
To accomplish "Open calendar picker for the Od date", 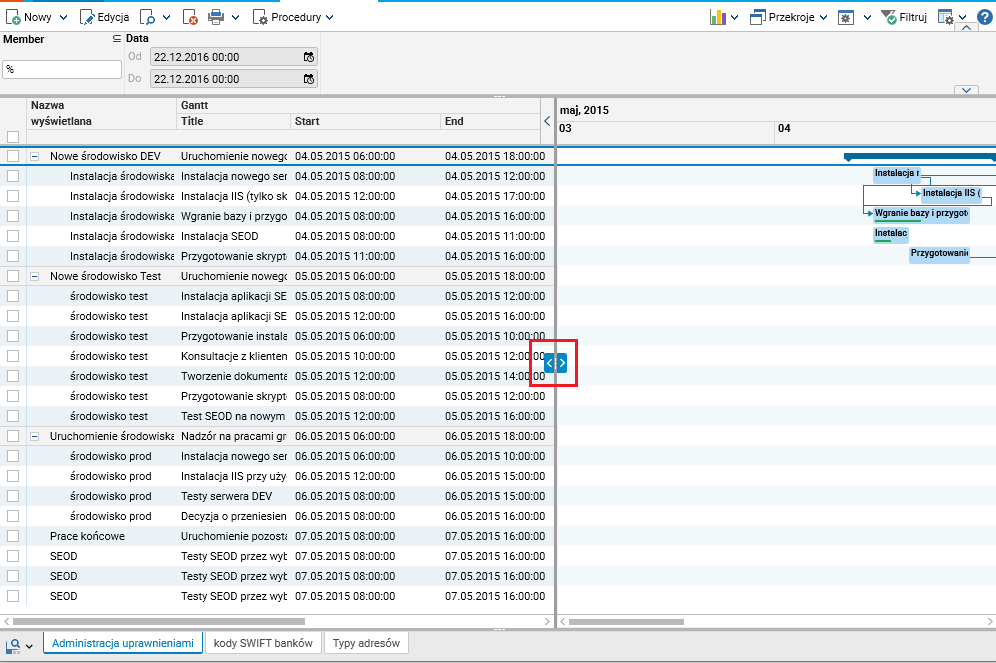I will coord(309,57).
